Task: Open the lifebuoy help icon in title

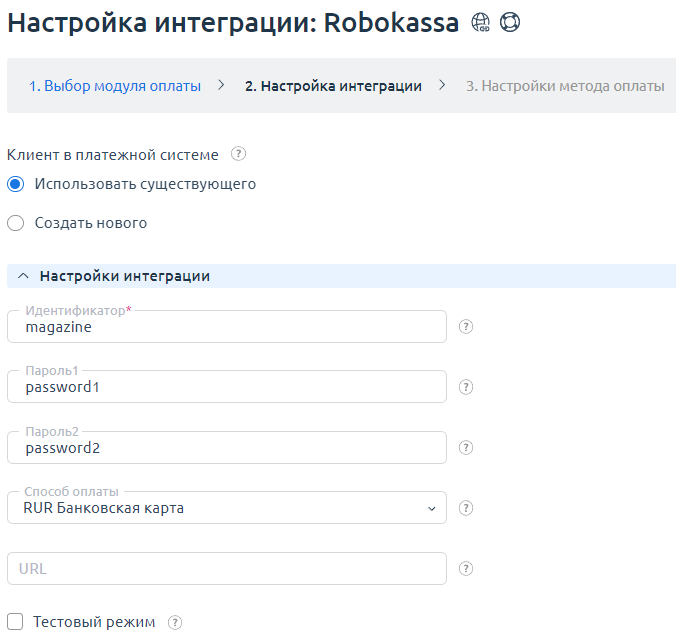Action: (x=510, y=22)
